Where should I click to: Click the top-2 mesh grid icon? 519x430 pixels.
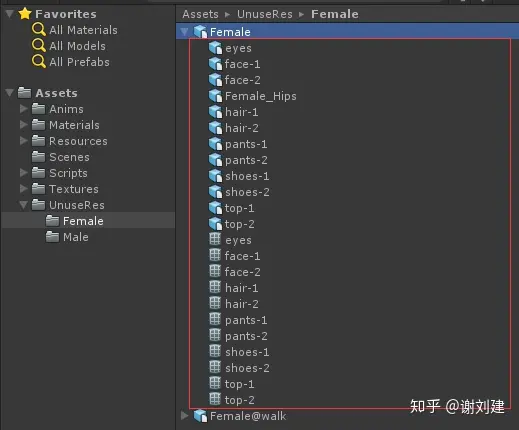click(x=215, y=399)
